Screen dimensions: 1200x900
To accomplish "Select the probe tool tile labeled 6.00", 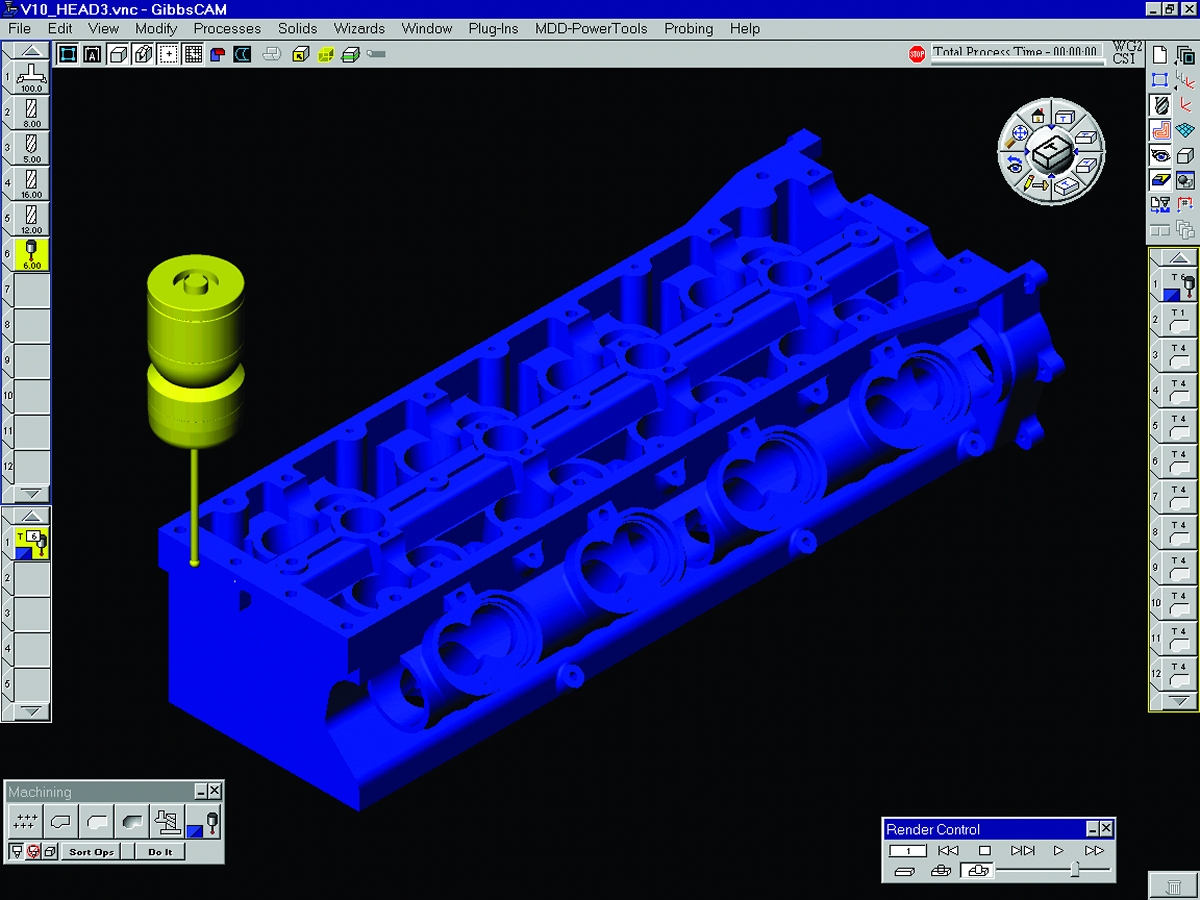I will 32,254.
